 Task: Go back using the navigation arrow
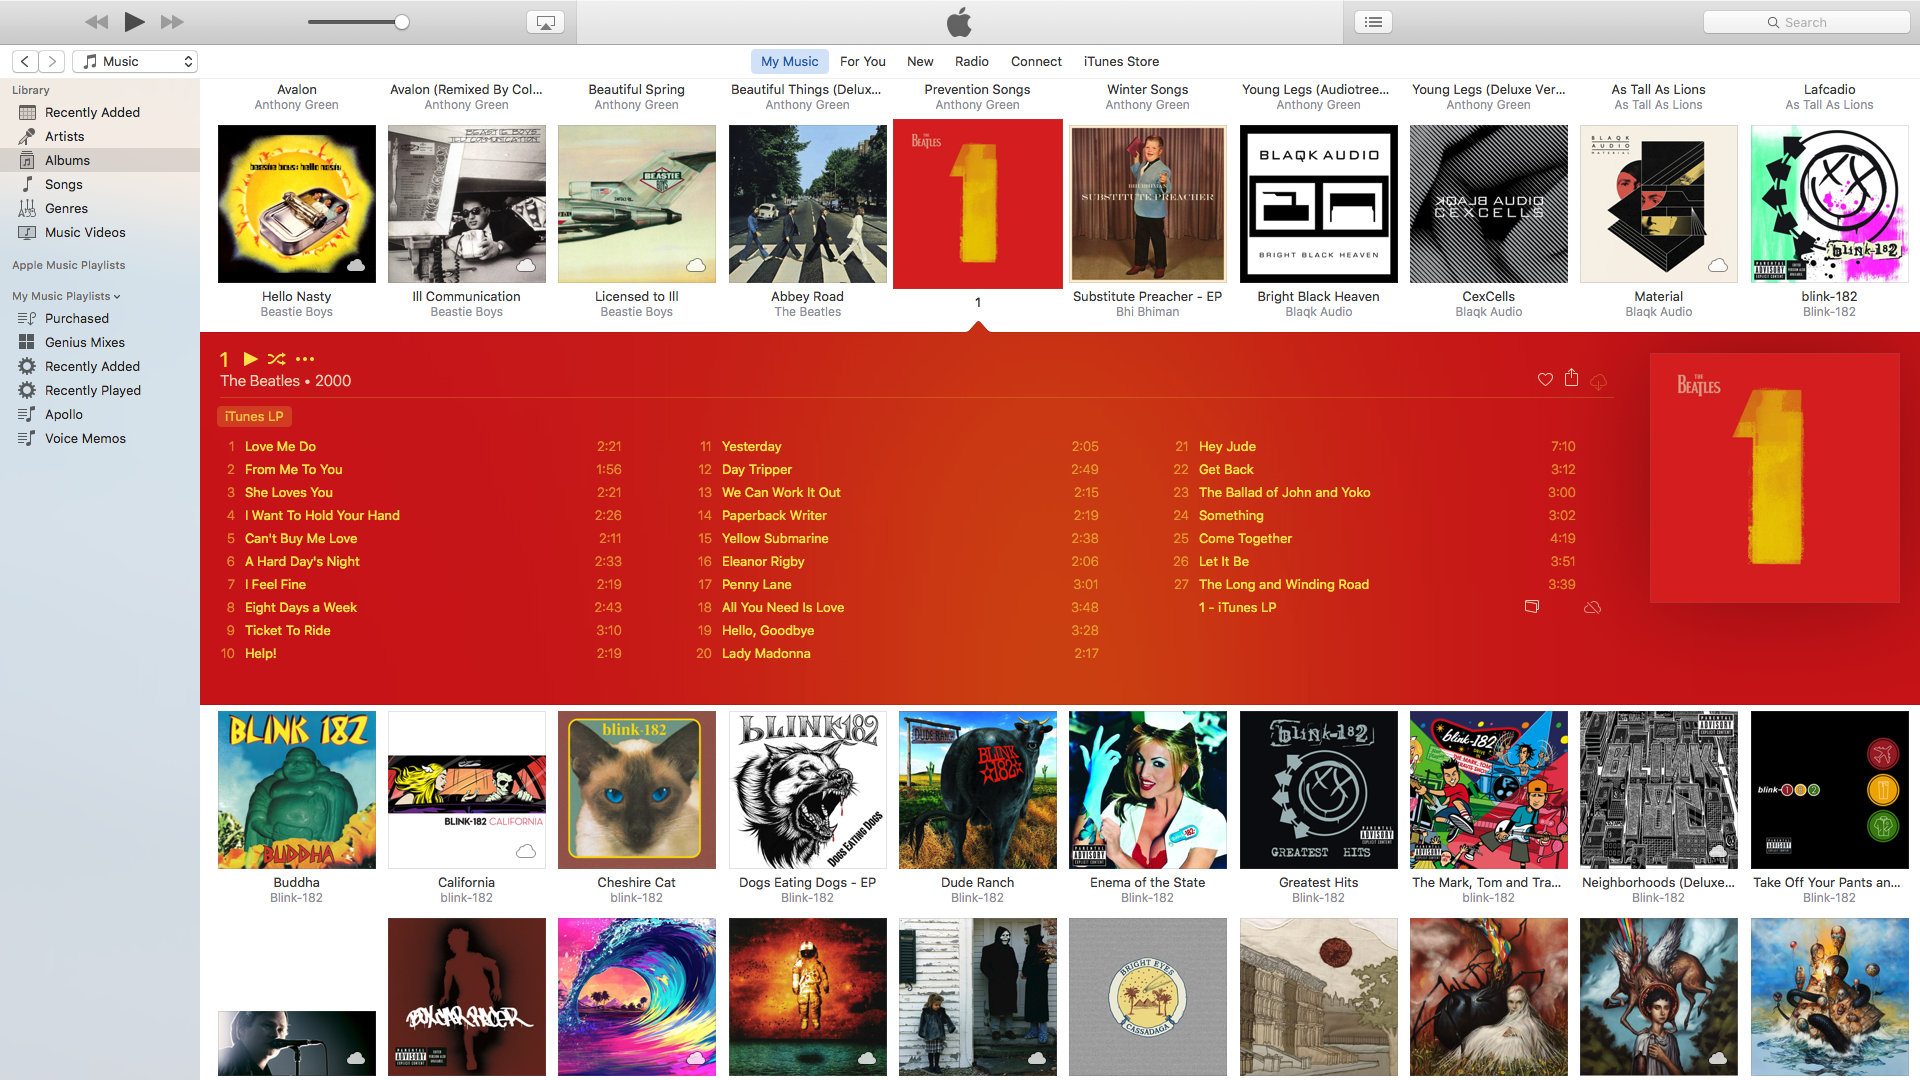pyautogui.click(x=24, y=61)
